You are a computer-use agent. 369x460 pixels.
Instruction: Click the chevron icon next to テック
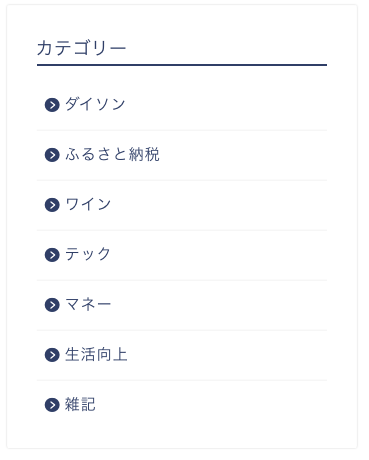pos(52,255)
